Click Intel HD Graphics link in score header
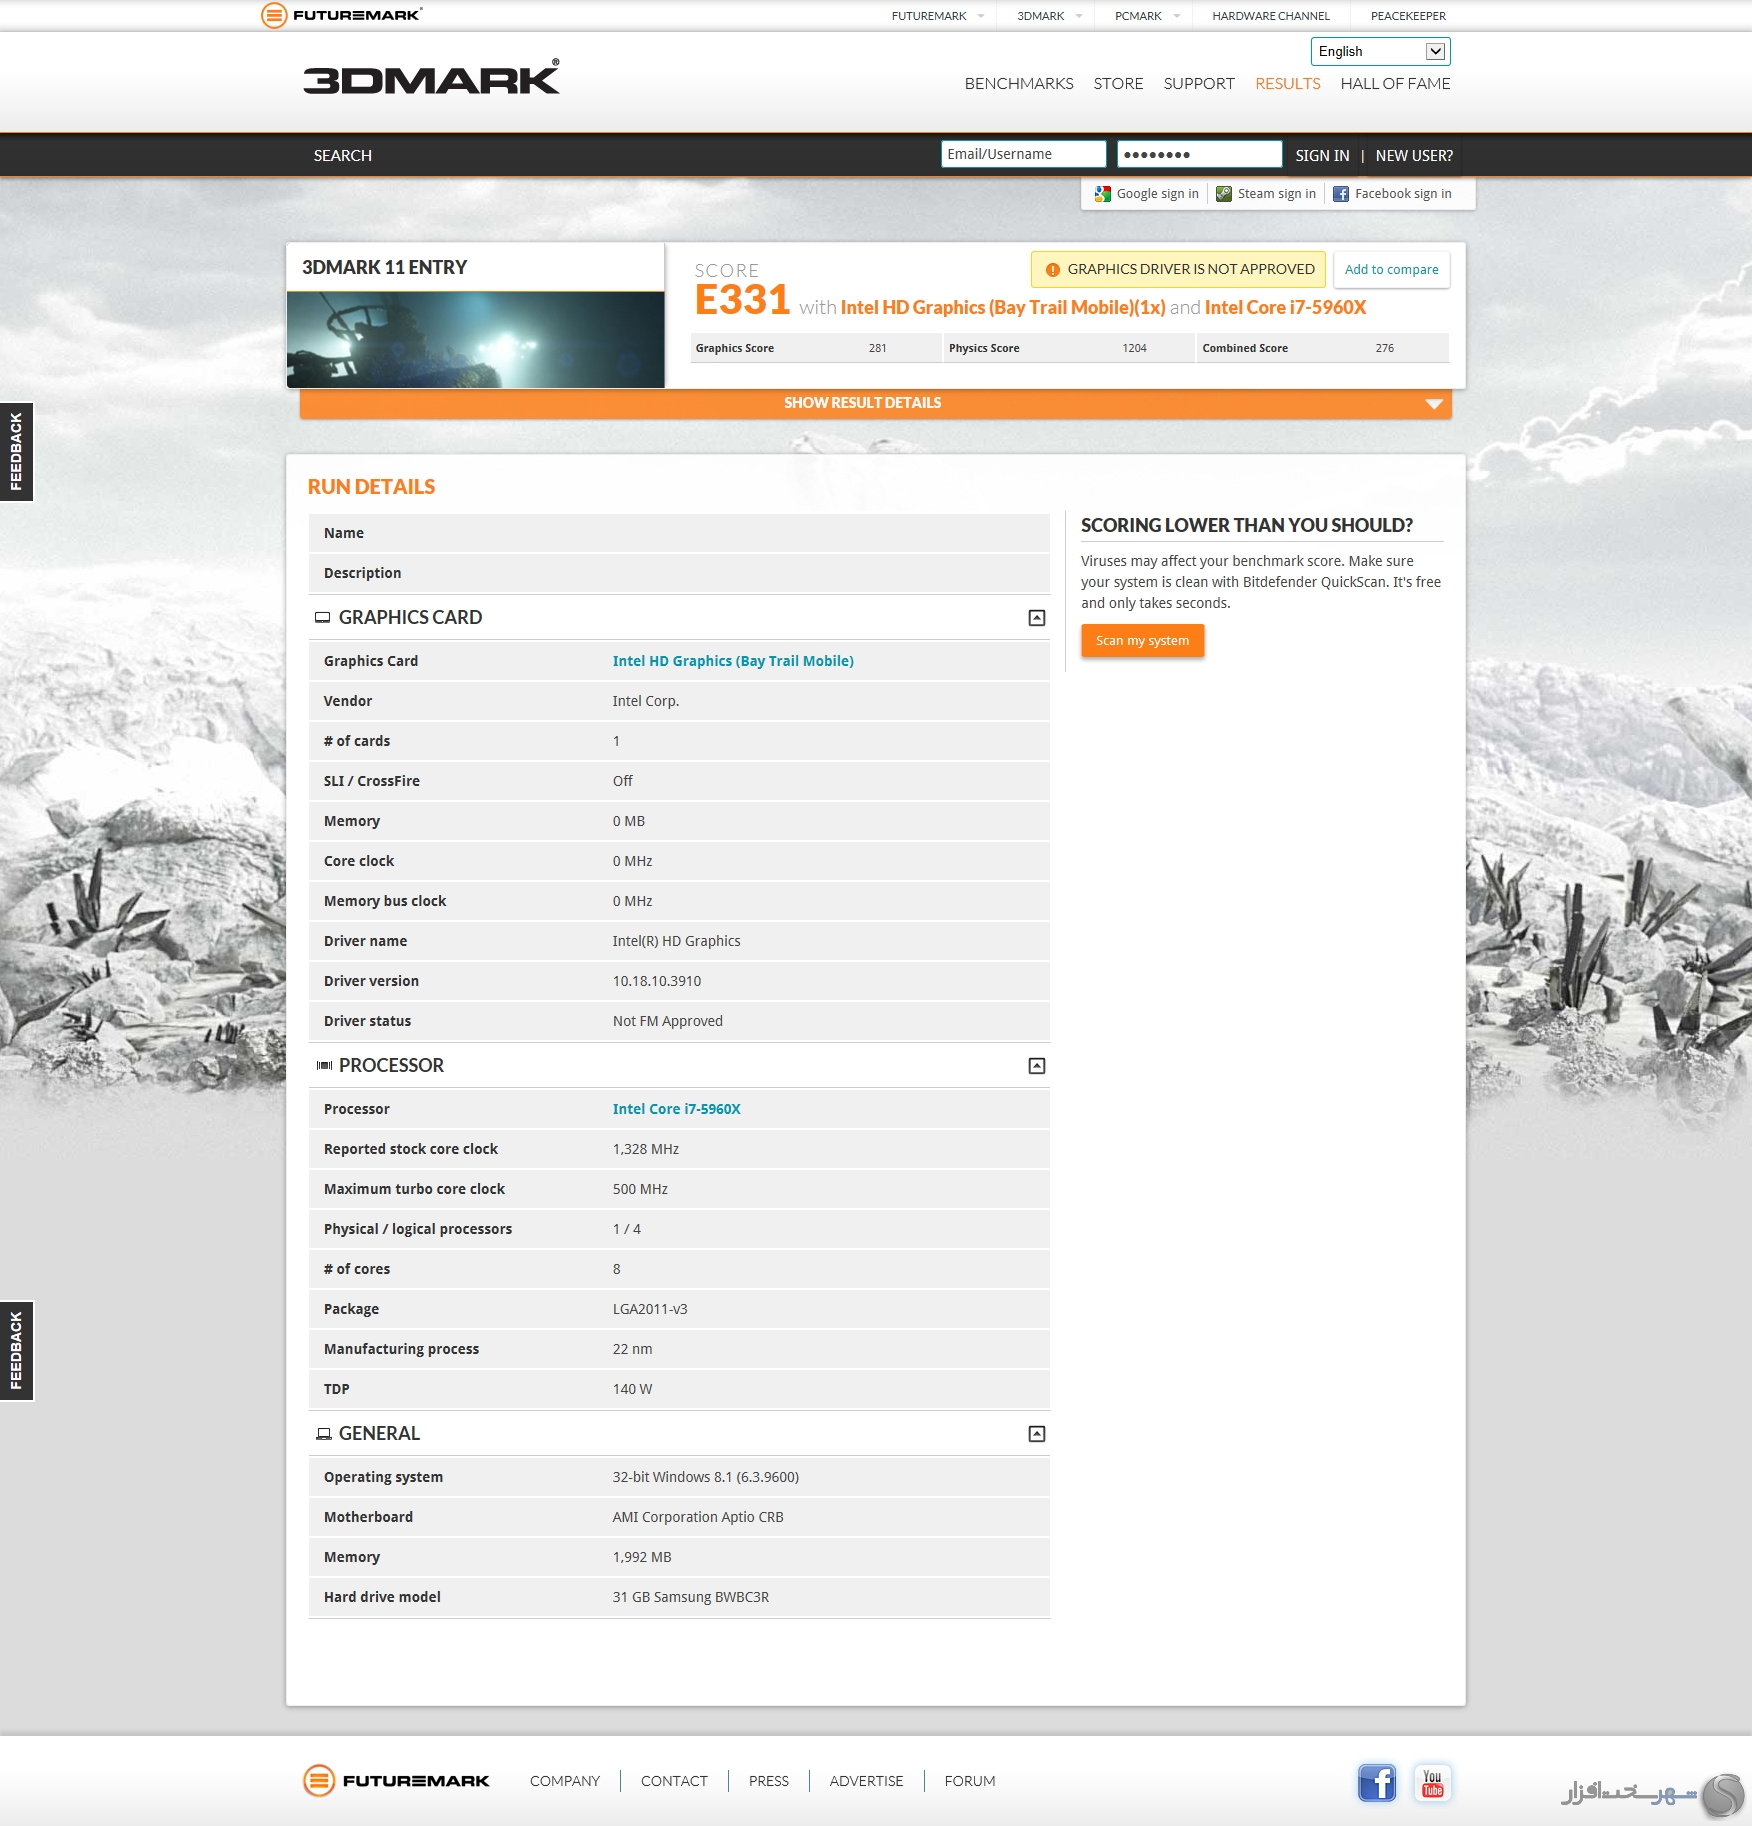Screen dimensions: 1752x1826 1003,308
